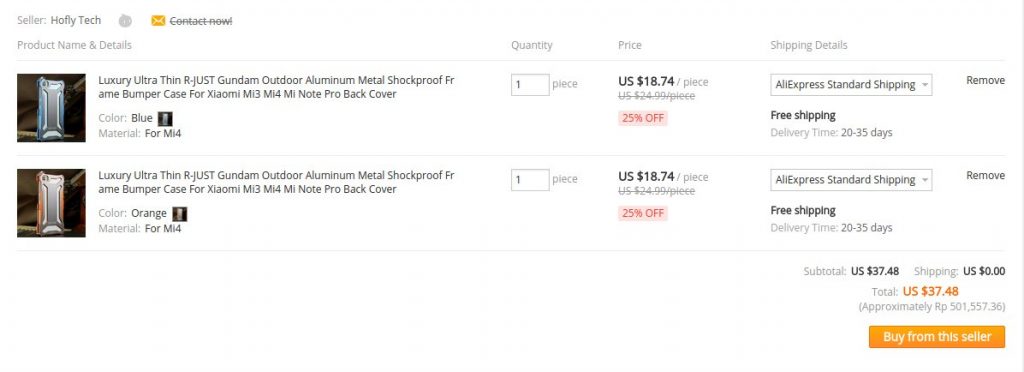Select the Orange color swatch thumbnail

pos(180,214)
